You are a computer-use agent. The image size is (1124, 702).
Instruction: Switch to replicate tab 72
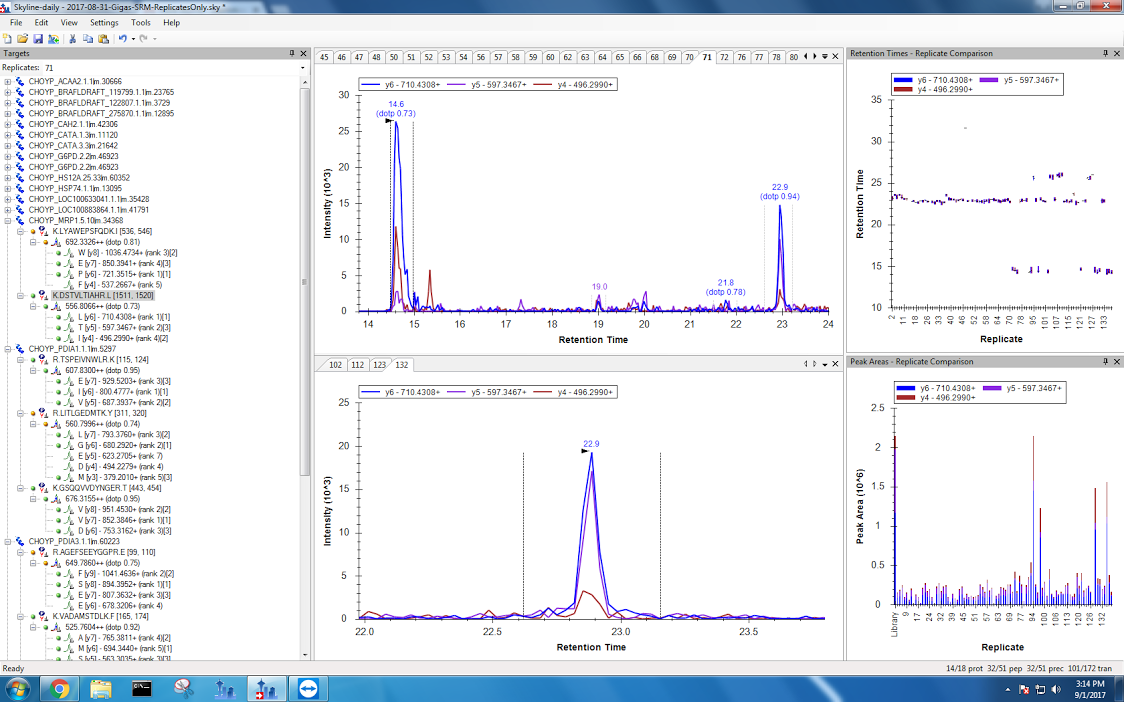(x=724, y=57)
